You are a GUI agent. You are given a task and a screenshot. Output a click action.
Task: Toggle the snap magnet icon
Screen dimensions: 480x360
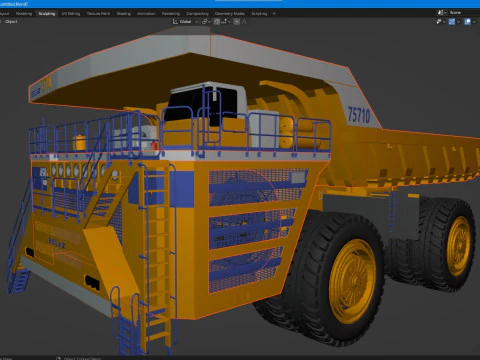[217, 22]
